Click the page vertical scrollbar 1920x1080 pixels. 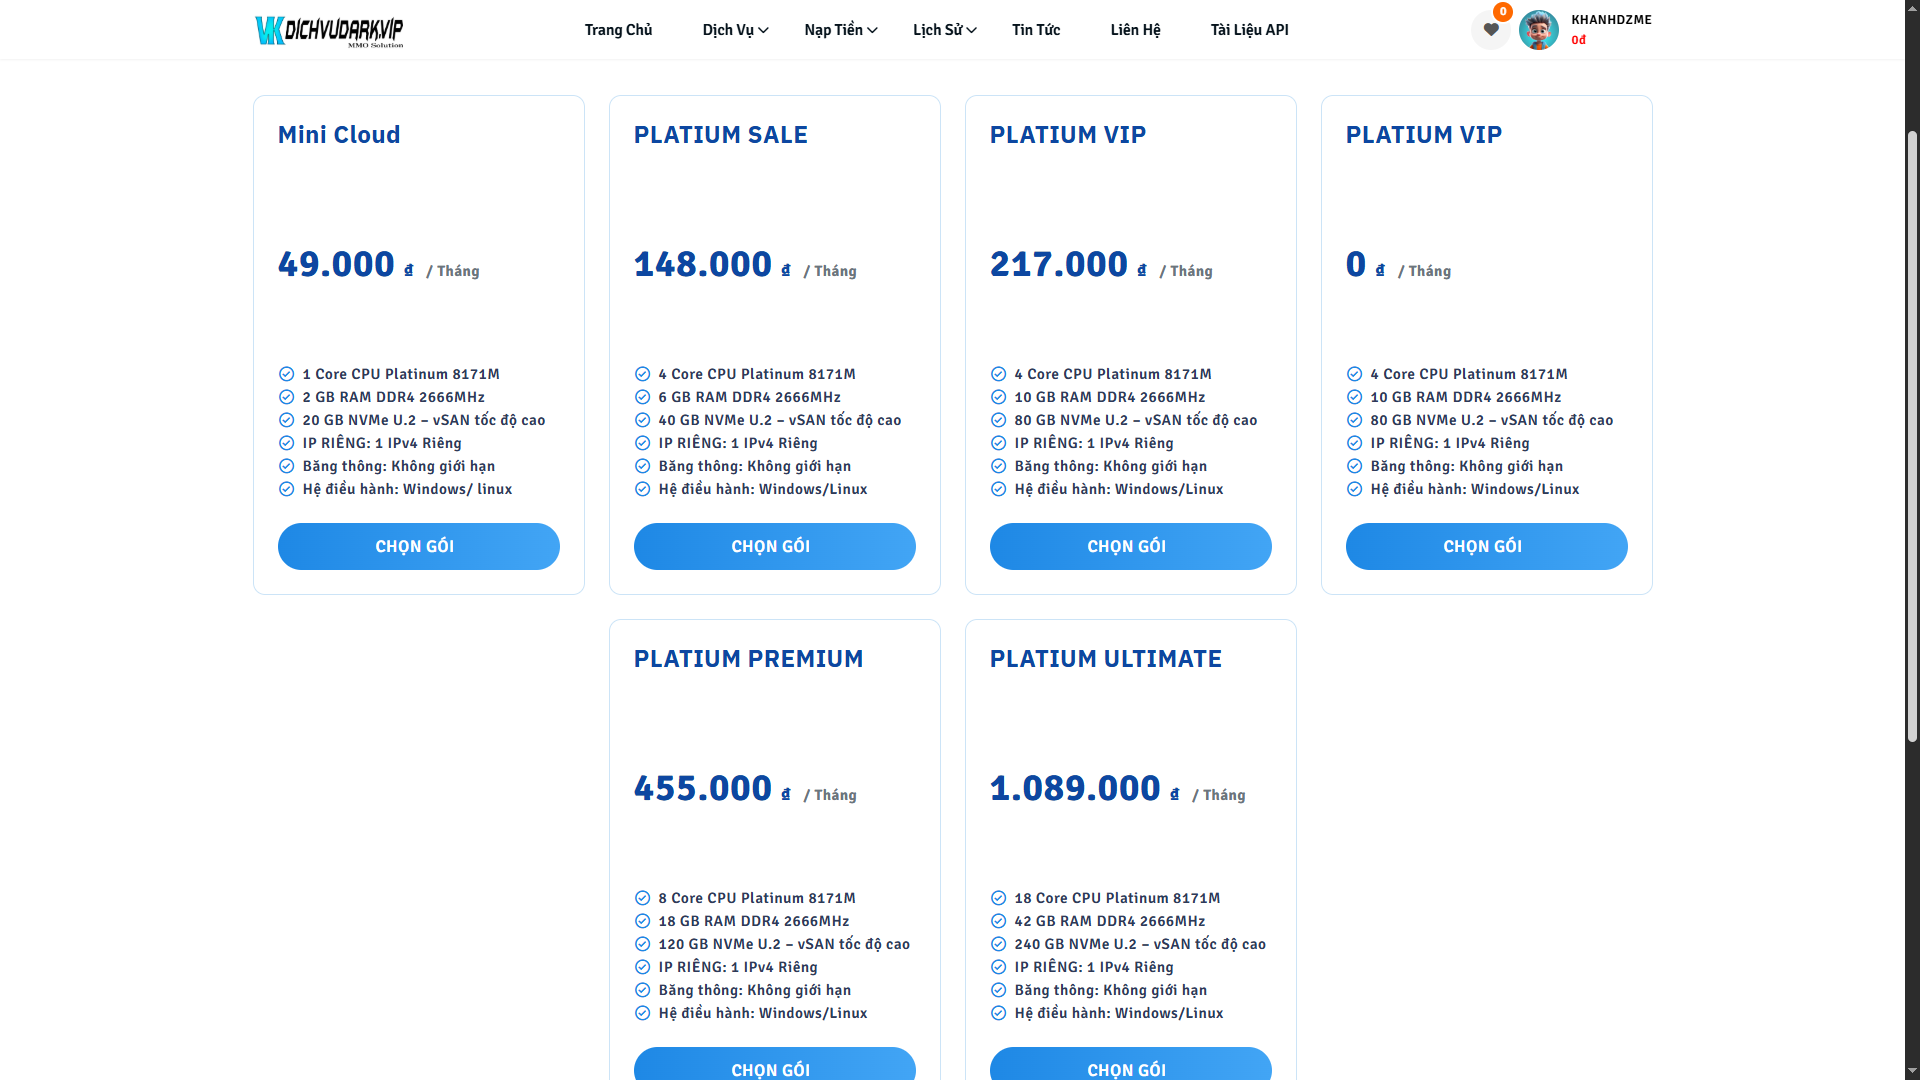point(1912,435)
